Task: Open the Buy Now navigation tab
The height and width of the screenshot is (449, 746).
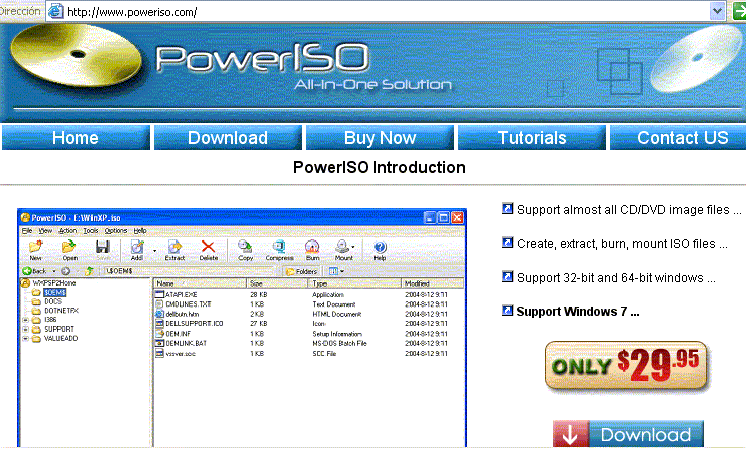Action: click(380, 137)
